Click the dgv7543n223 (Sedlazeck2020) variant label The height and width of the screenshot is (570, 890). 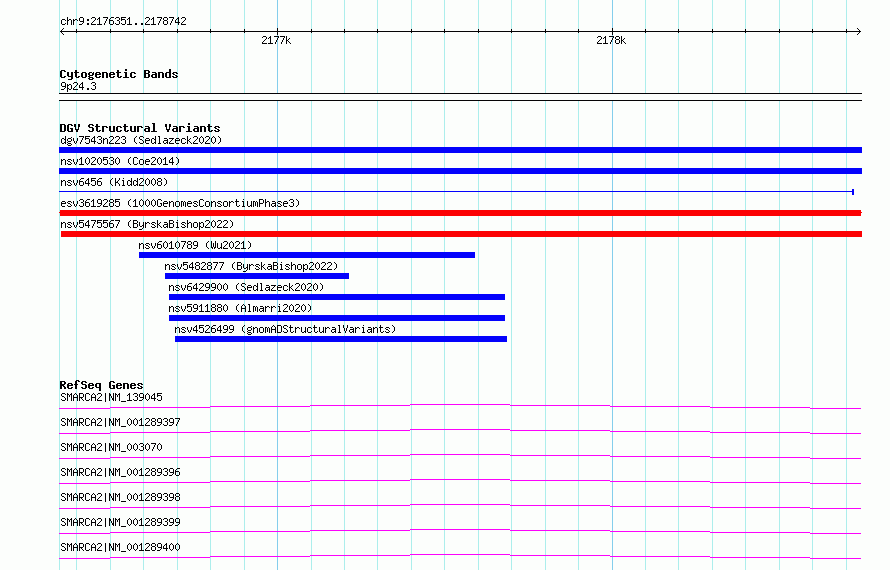click(x=141, y=140)
